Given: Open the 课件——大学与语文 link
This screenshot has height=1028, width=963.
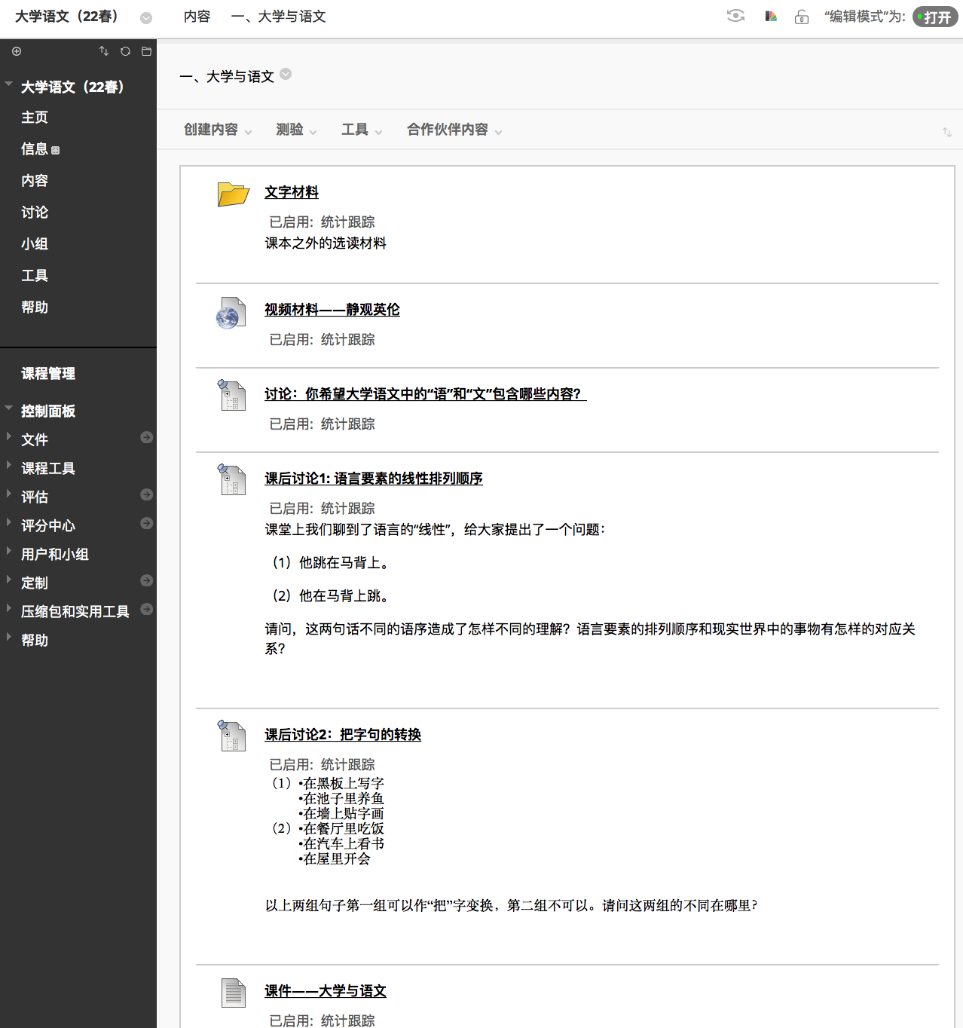Looking at the screenshot, I should 325,991.
